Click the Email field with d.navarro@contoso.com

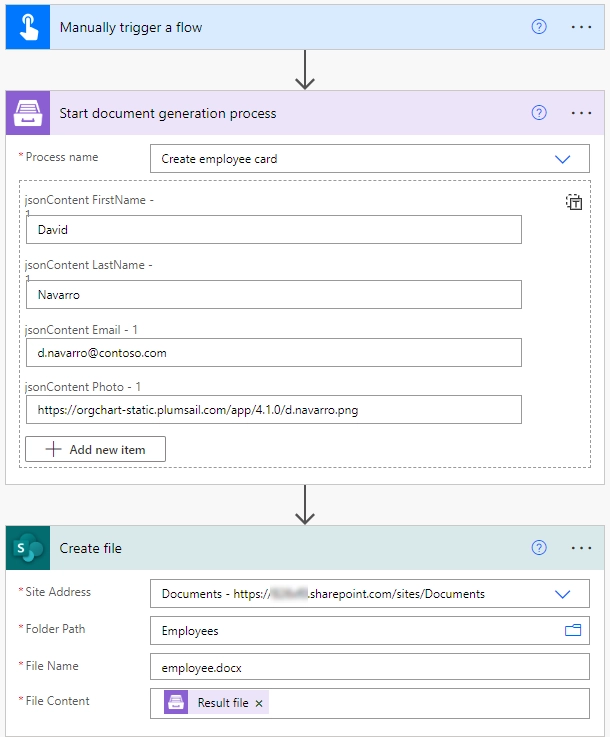[x=274, y=353]
